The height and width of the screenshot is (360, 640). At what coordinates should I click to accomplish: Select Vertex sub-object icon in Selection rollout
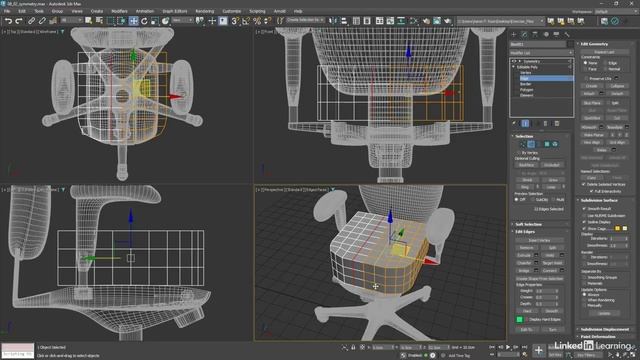click(x=523, y=144)
